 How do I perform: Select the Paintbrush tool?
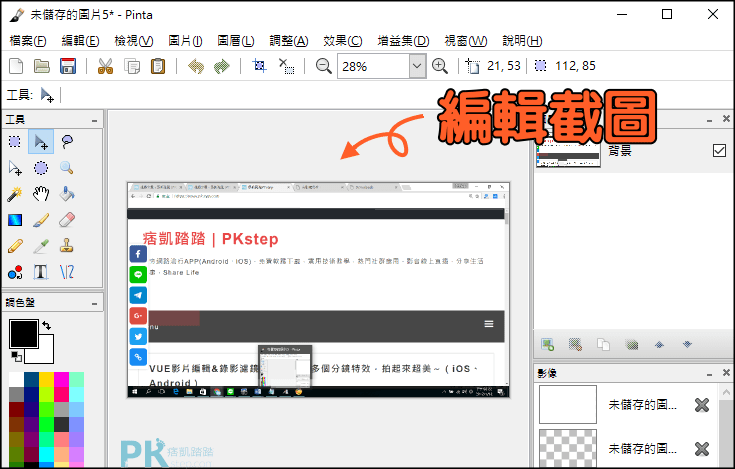click(x=41, y=220)
